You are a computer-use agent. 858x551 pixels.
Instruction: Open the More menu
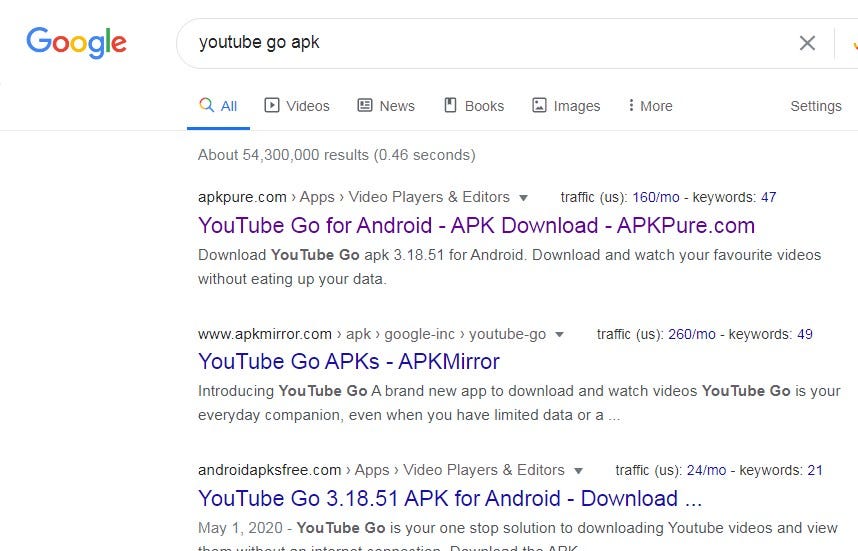point(650,106)
